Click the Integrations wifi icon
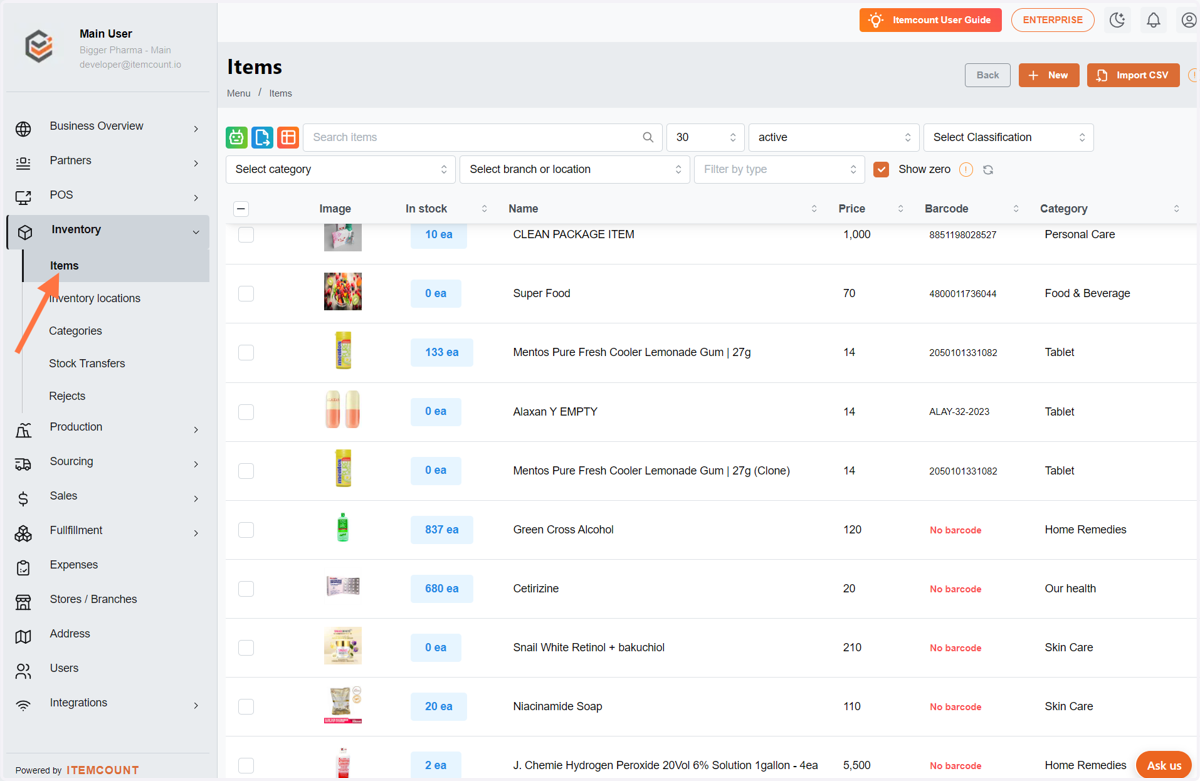Viewport: 1200px width, 781px height. (x=23, y=705)
